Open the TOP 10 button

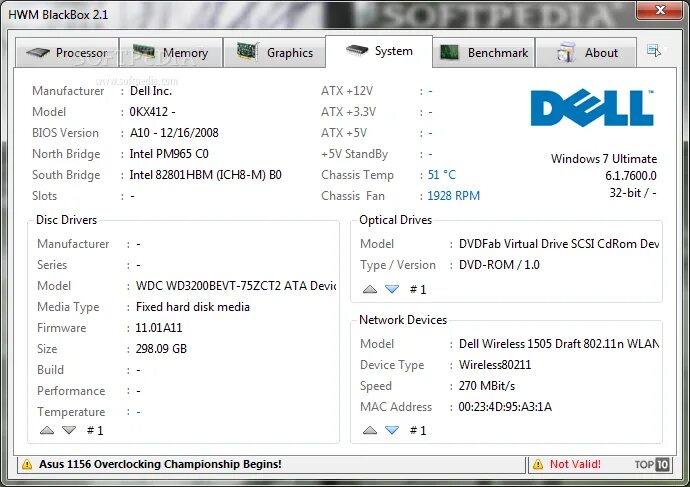coord(652,464)
